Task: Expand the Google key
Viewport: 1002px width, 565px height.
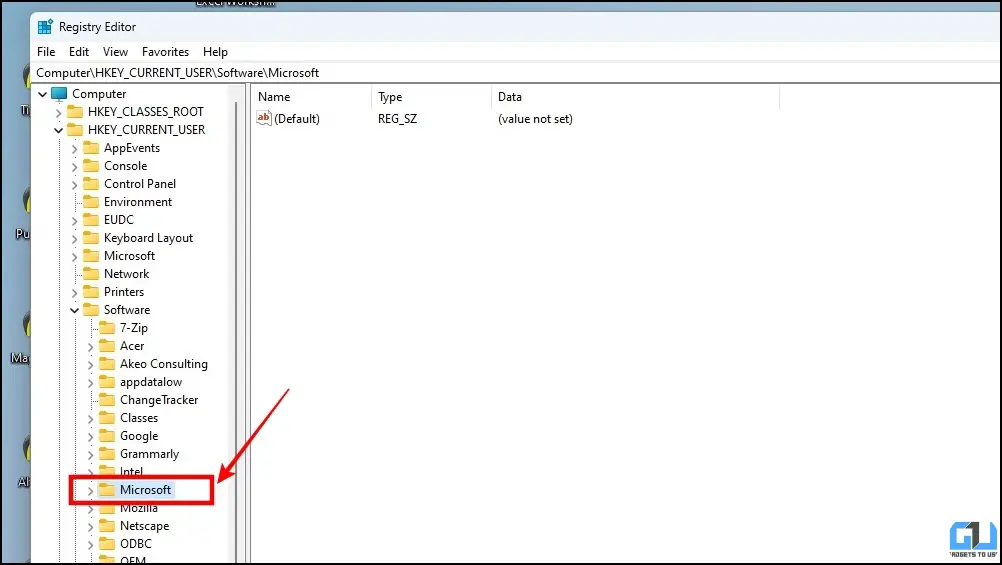Action: pos(90,437)
